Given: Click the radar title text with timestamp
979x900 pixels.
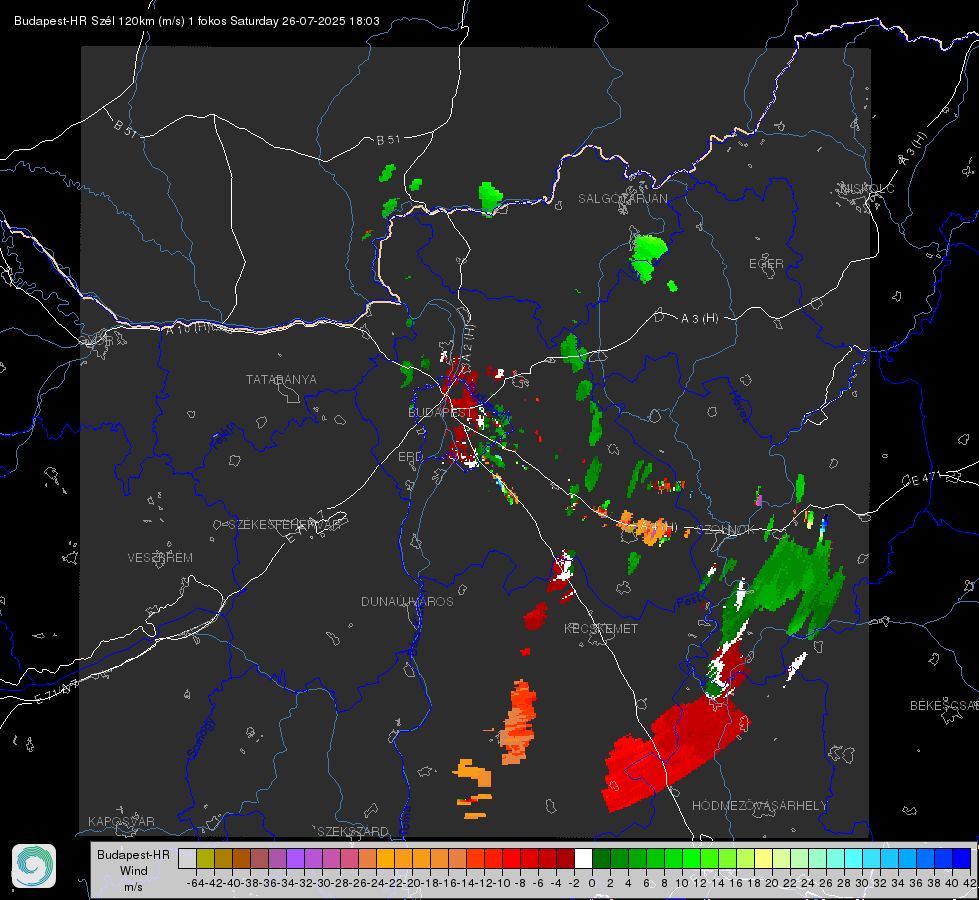Looking at the screenshot, I should tap(197, 21).
